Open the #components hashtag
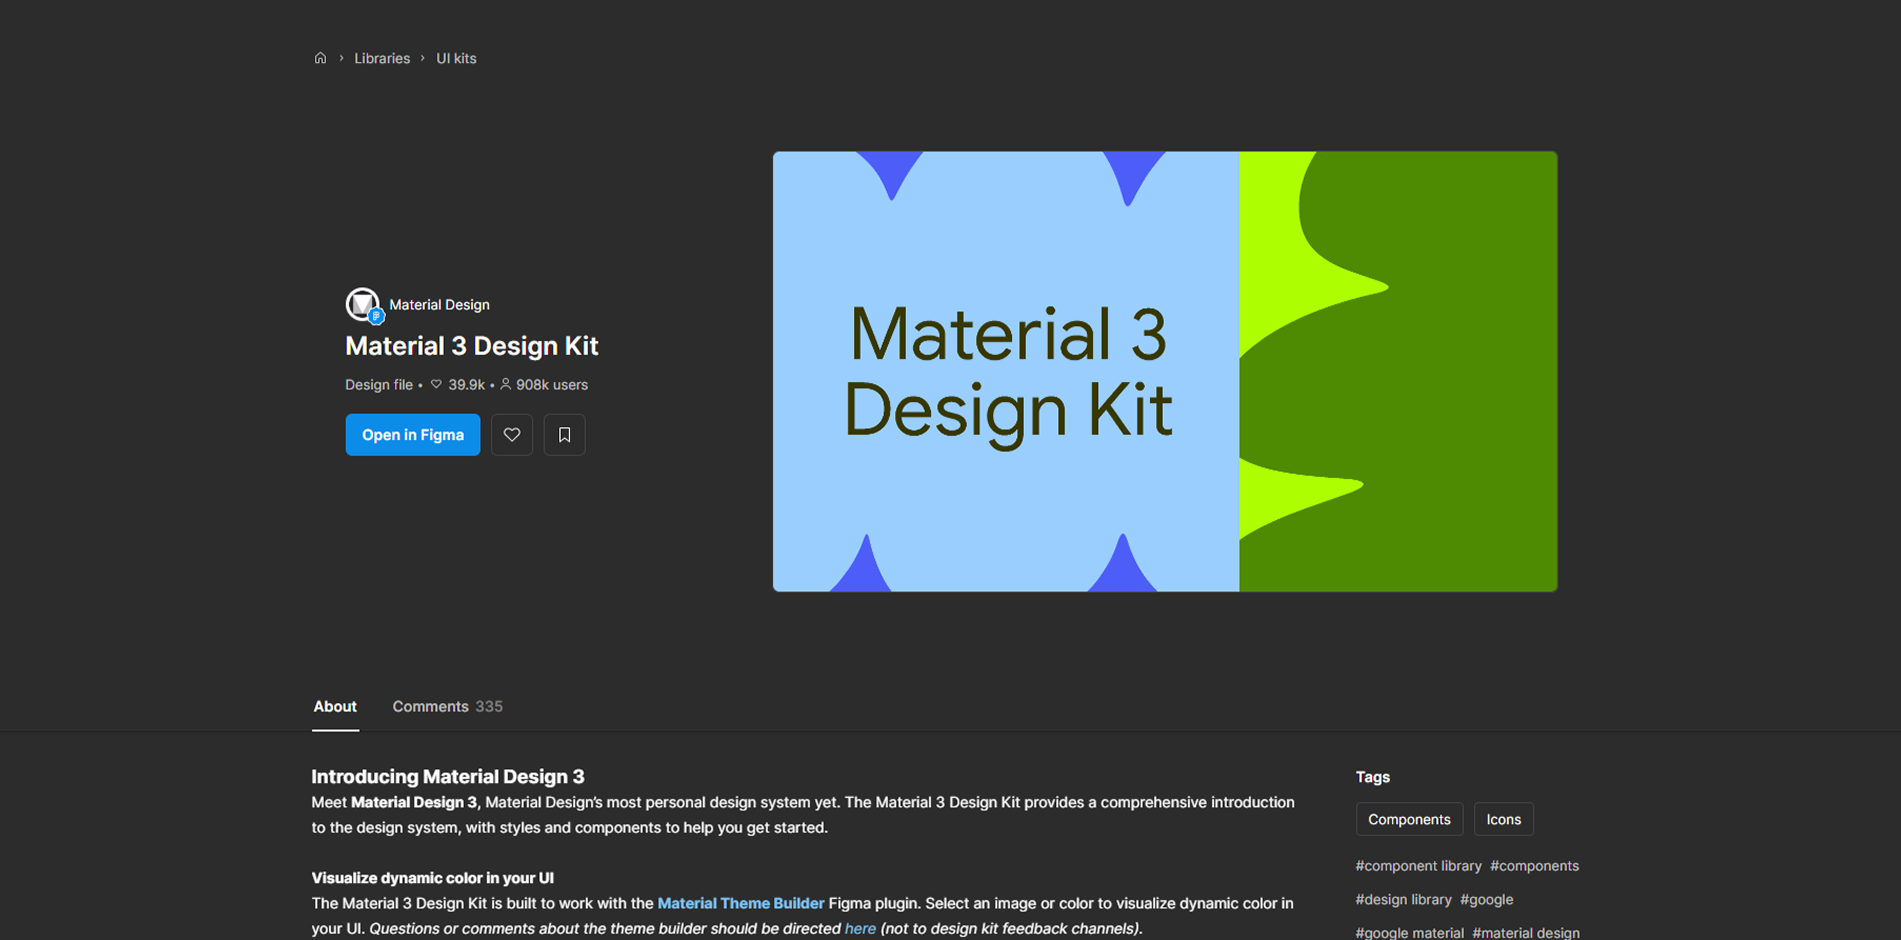 (1534, 866)
